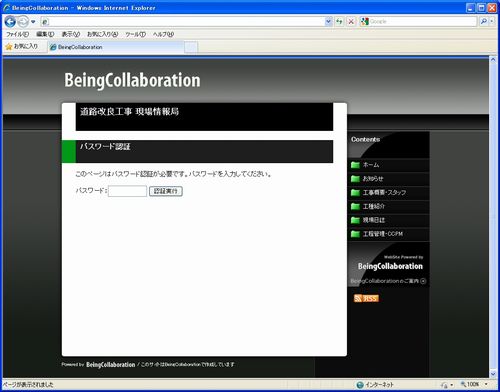Open ホーム in the Contents menu
500x392 pixels.
pyautogui.click(x=371, y=165)
